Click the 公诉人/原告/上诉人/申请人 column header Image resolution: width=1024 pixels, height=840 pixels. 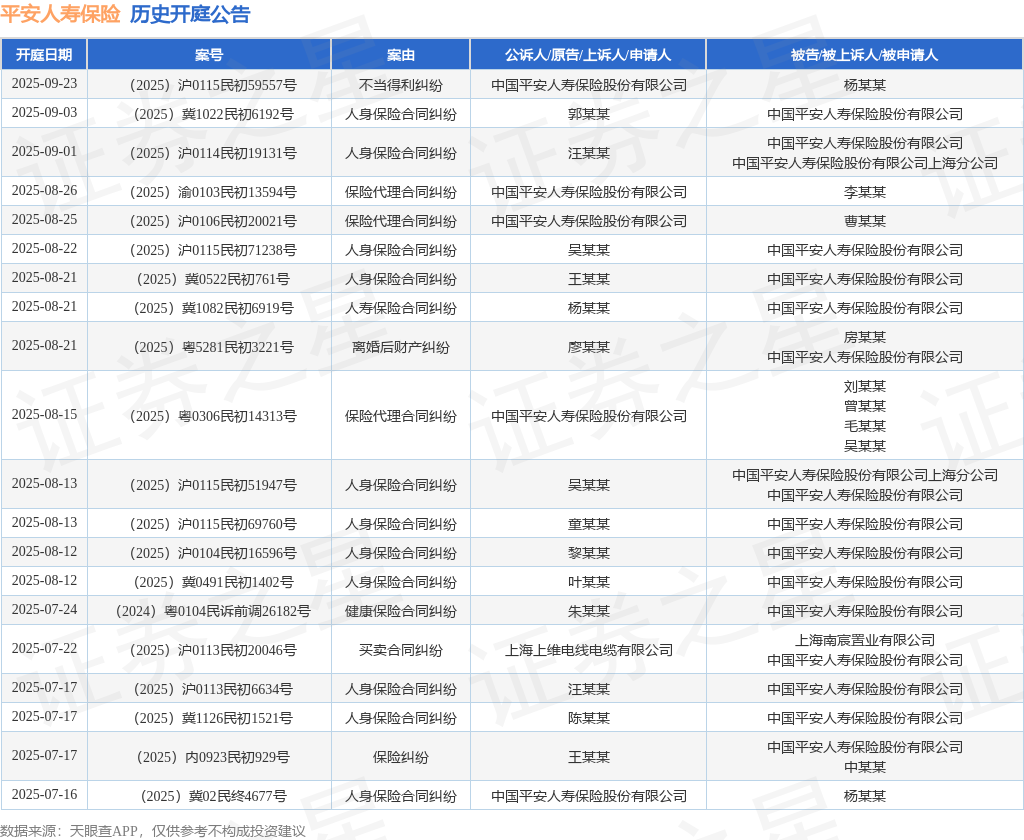(588, 55)
